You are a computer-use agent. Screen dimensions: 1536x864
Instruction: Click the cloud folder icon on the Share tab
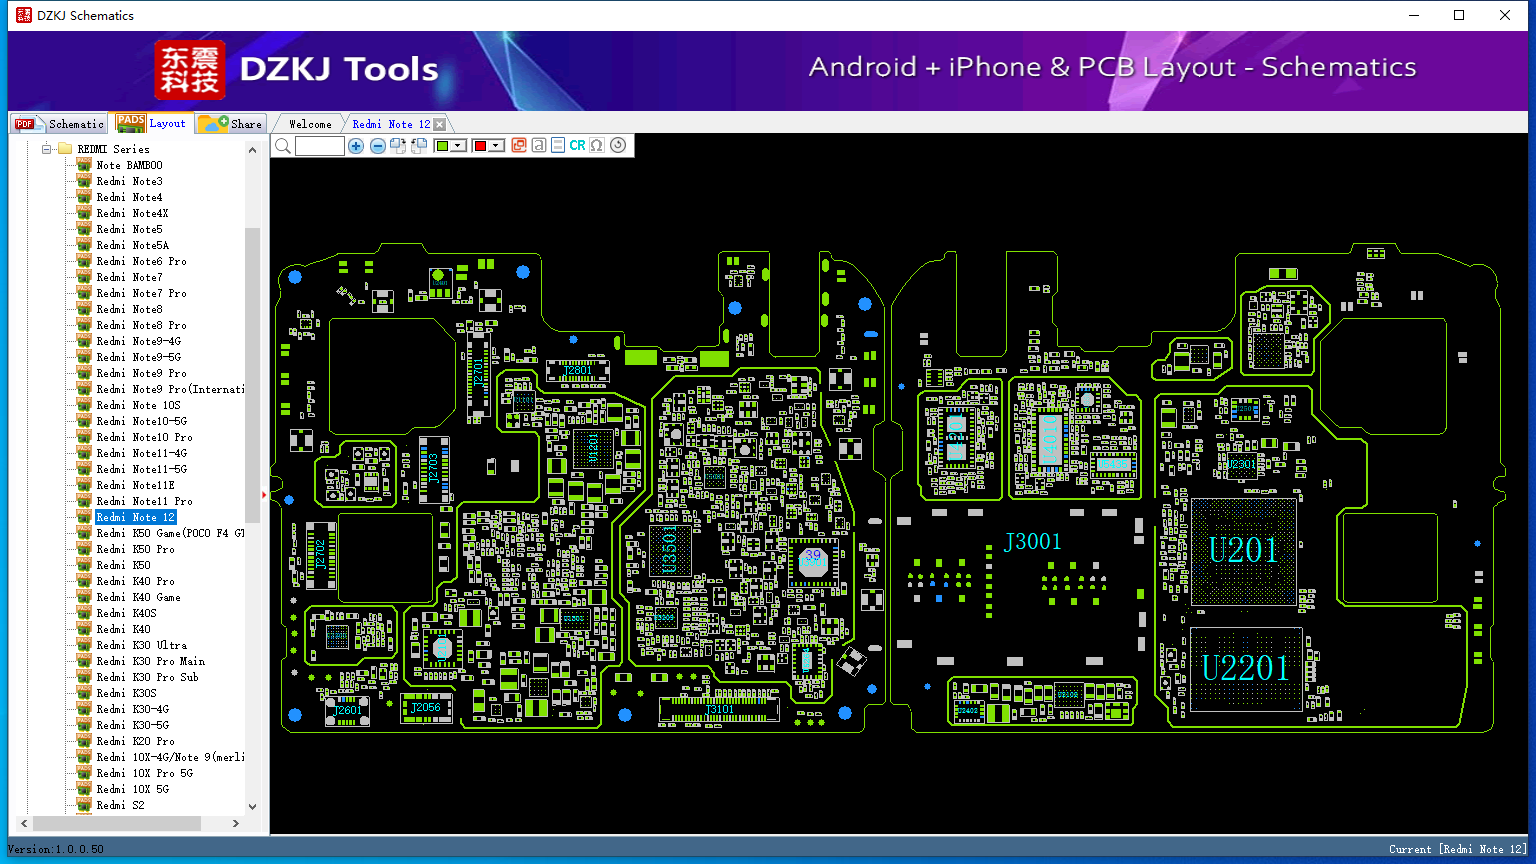point(212,124)
